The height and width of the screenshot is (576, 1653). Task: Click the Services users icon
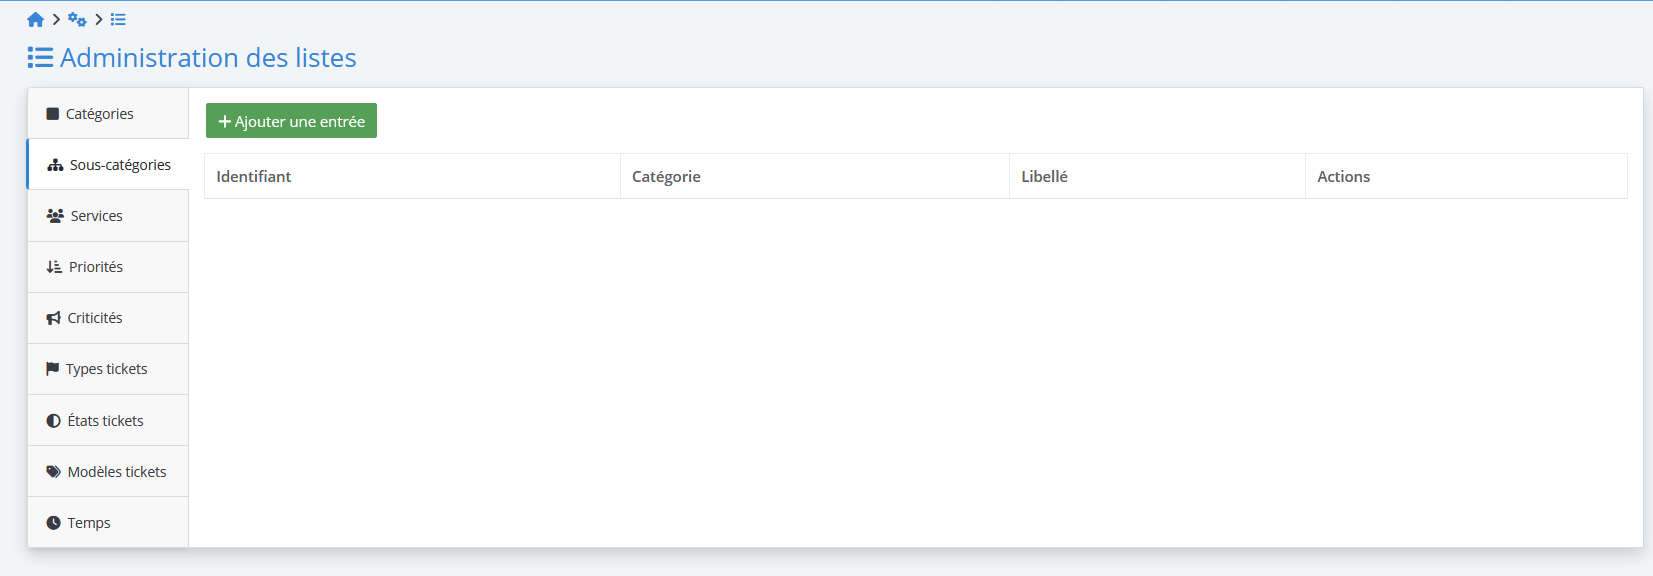(55, 216)
